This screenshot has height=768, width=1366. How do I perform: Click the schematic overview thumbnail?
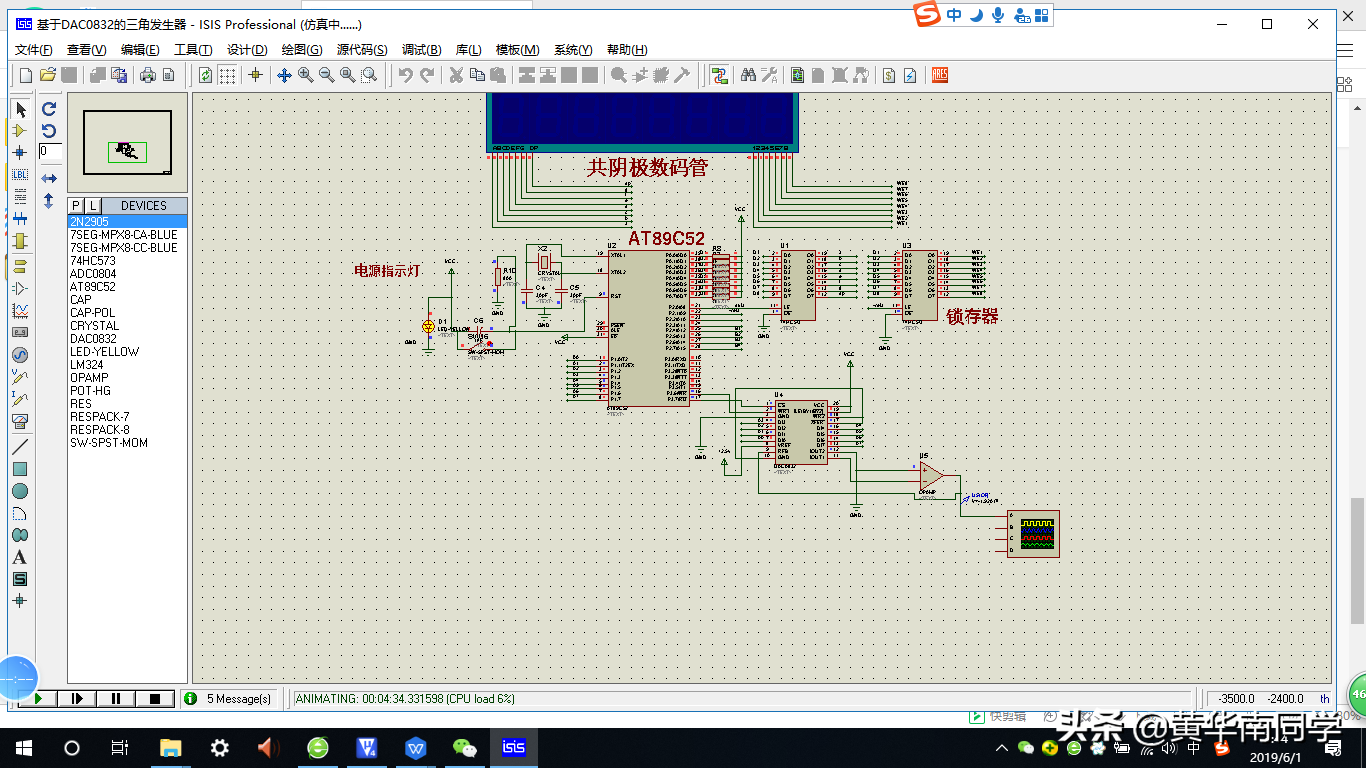click(x=127, y=150)
